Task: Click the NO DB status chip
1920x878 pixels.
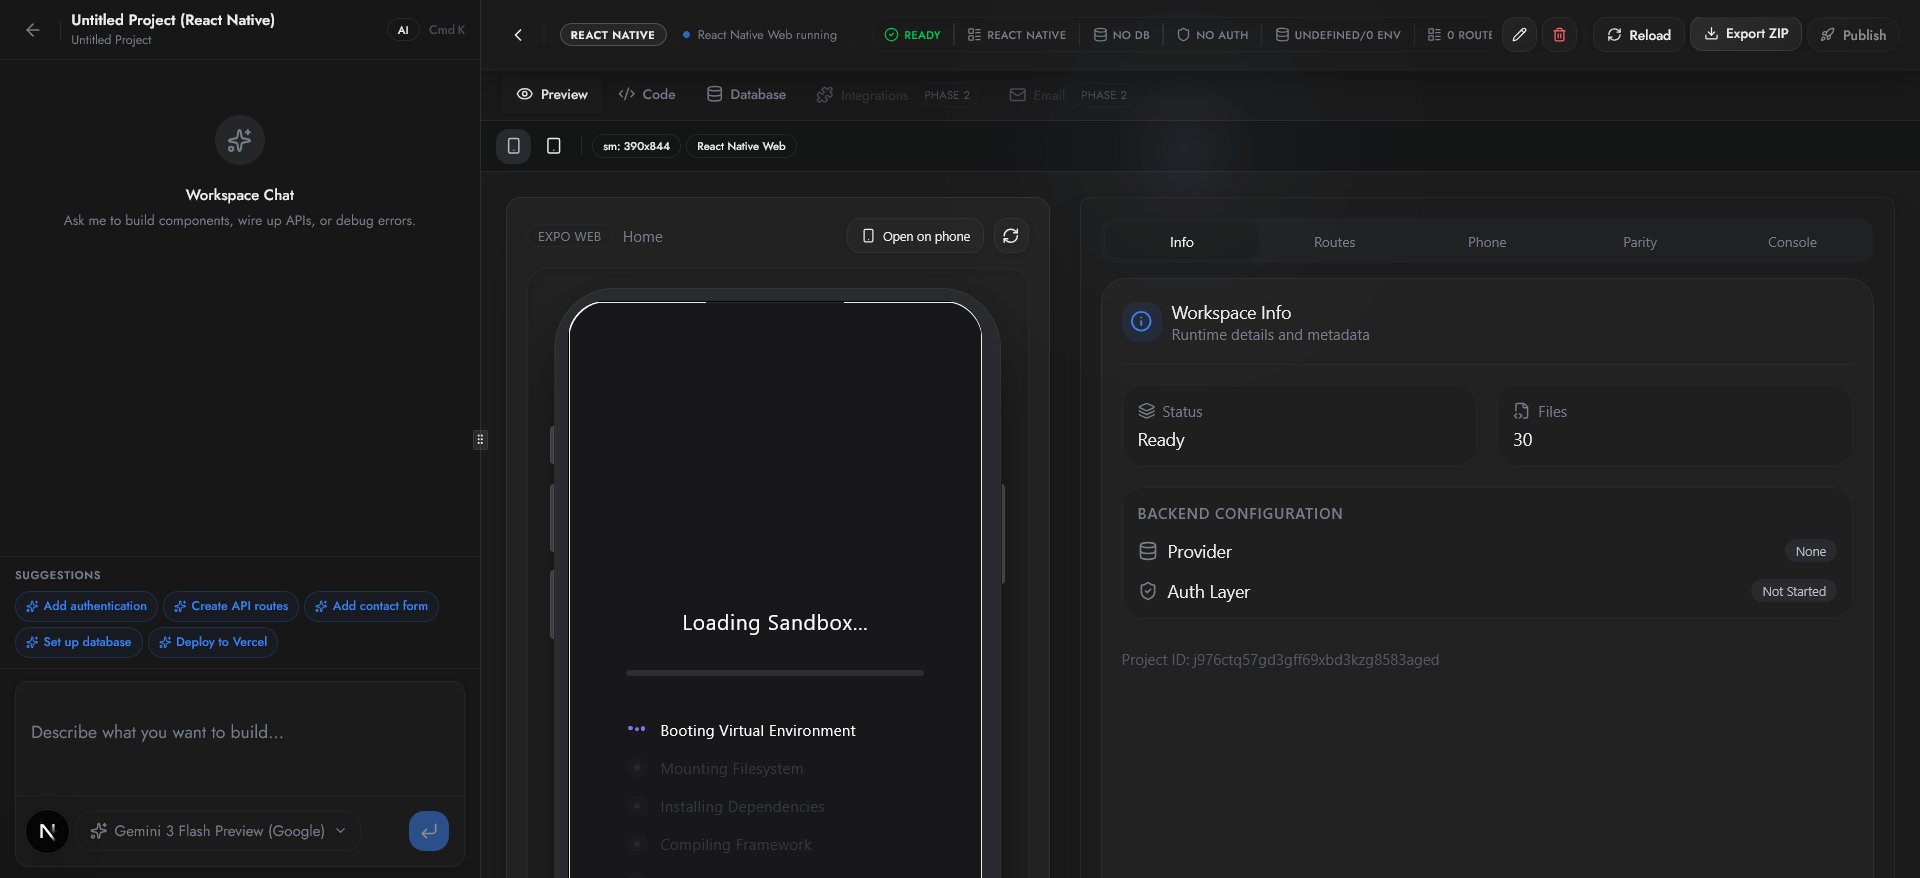Action: [x=1121, y=35]
